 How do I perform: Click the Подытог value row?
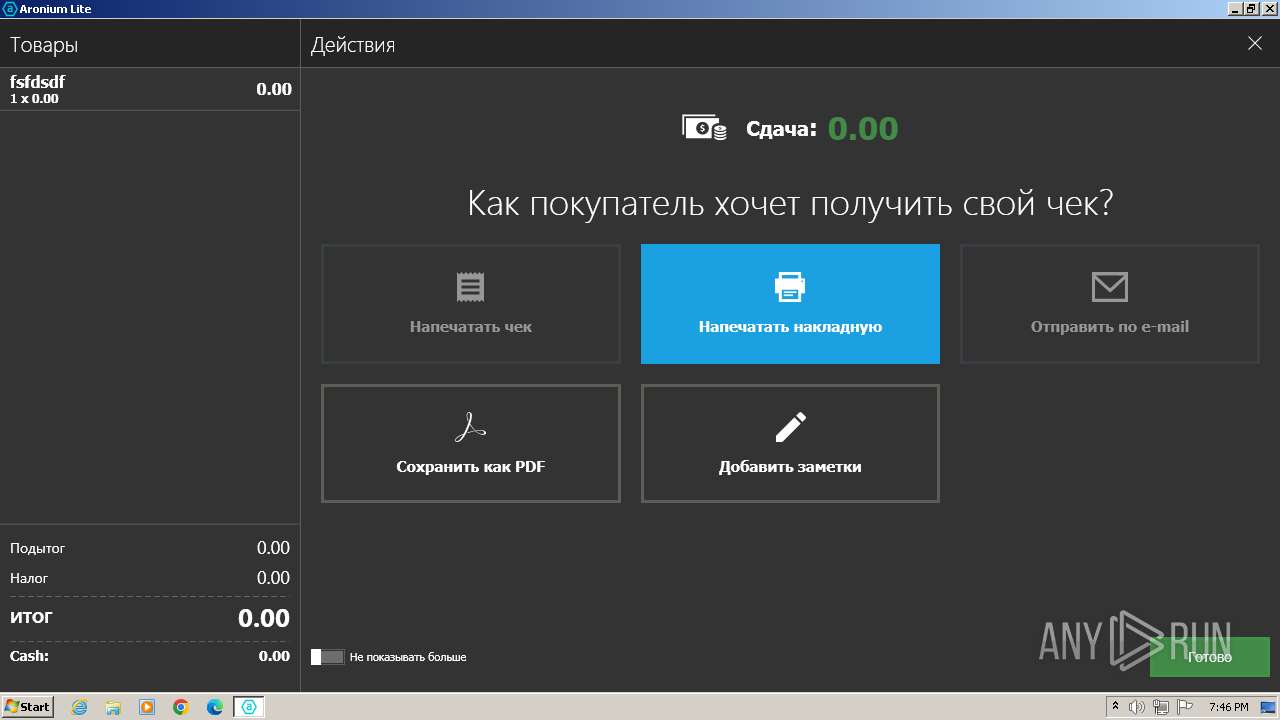[x=150, y=548]
